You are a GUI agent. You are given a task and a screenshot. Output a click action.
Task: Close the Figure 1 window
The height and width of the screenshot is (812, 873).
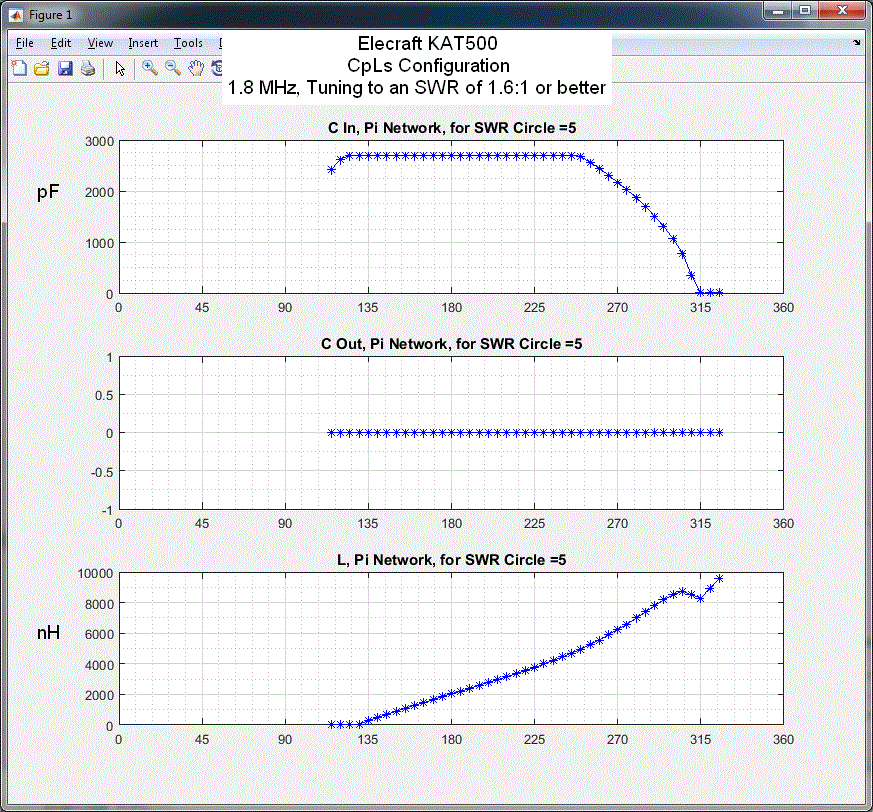coord(842,11)
